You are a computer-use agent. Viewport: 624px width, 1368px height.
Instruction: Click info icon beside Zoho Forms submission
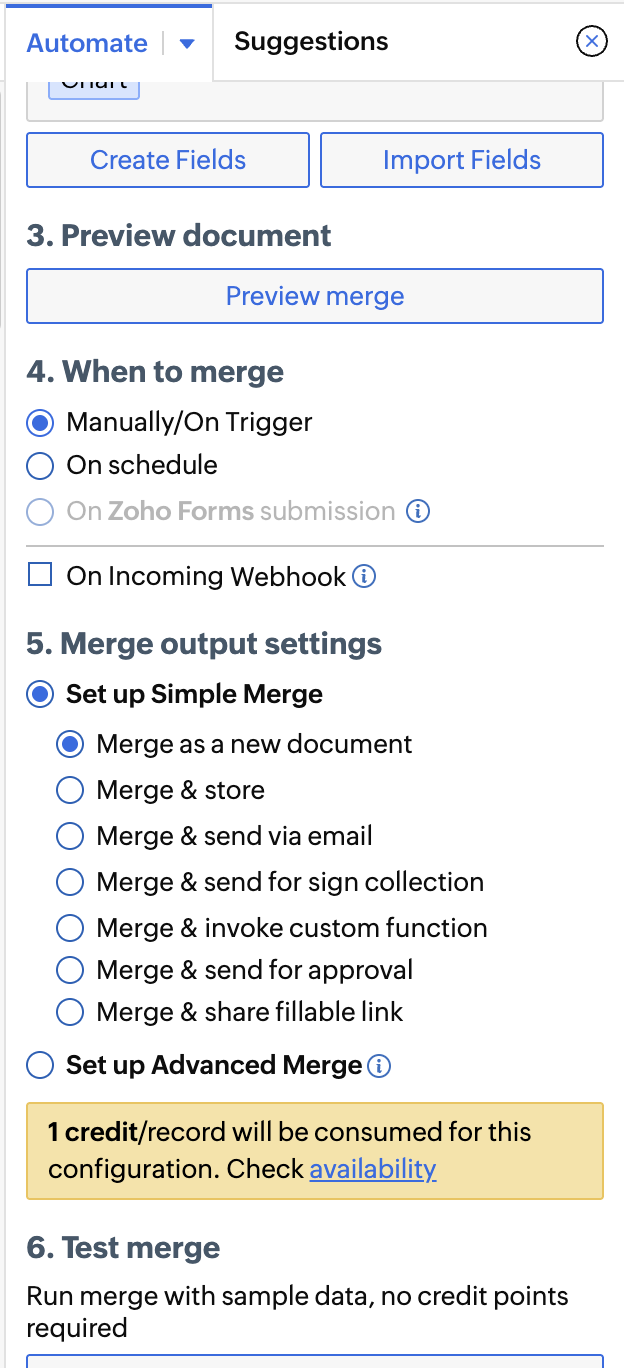click(419, 512)
